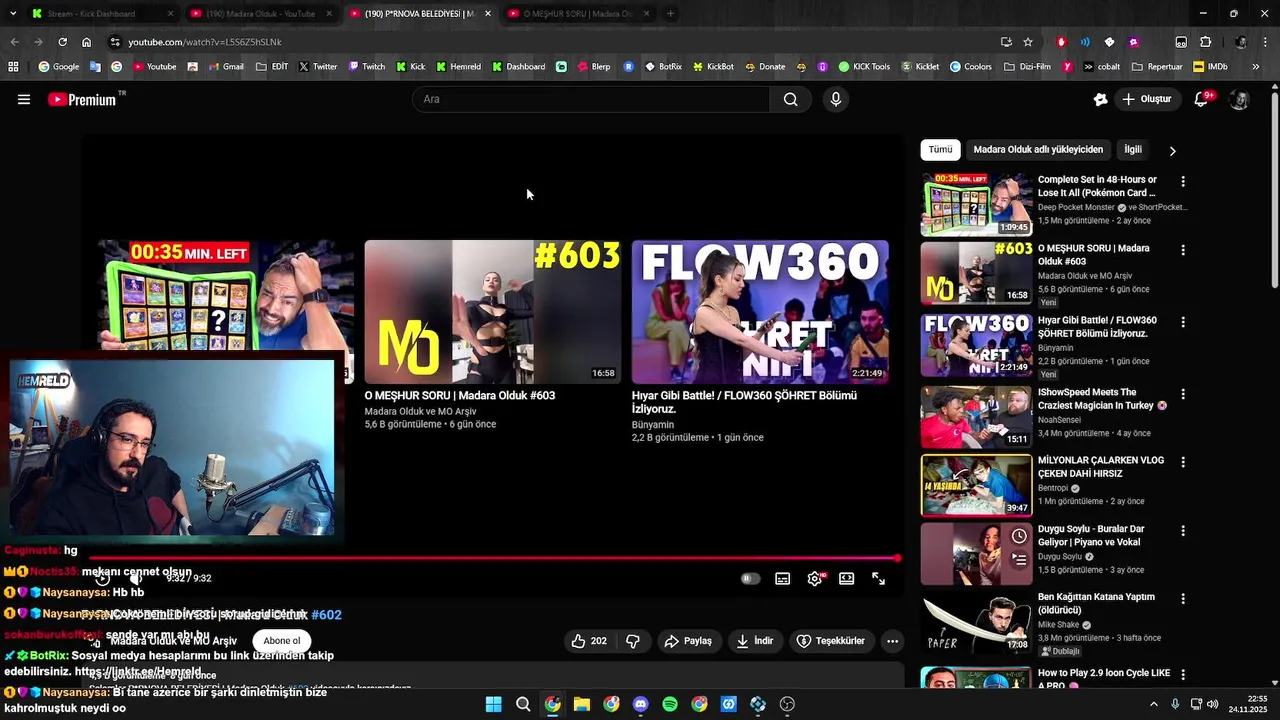
Task: Toggle subtitles in the video player
Action: pyautogui.click(x=783, y=578)
